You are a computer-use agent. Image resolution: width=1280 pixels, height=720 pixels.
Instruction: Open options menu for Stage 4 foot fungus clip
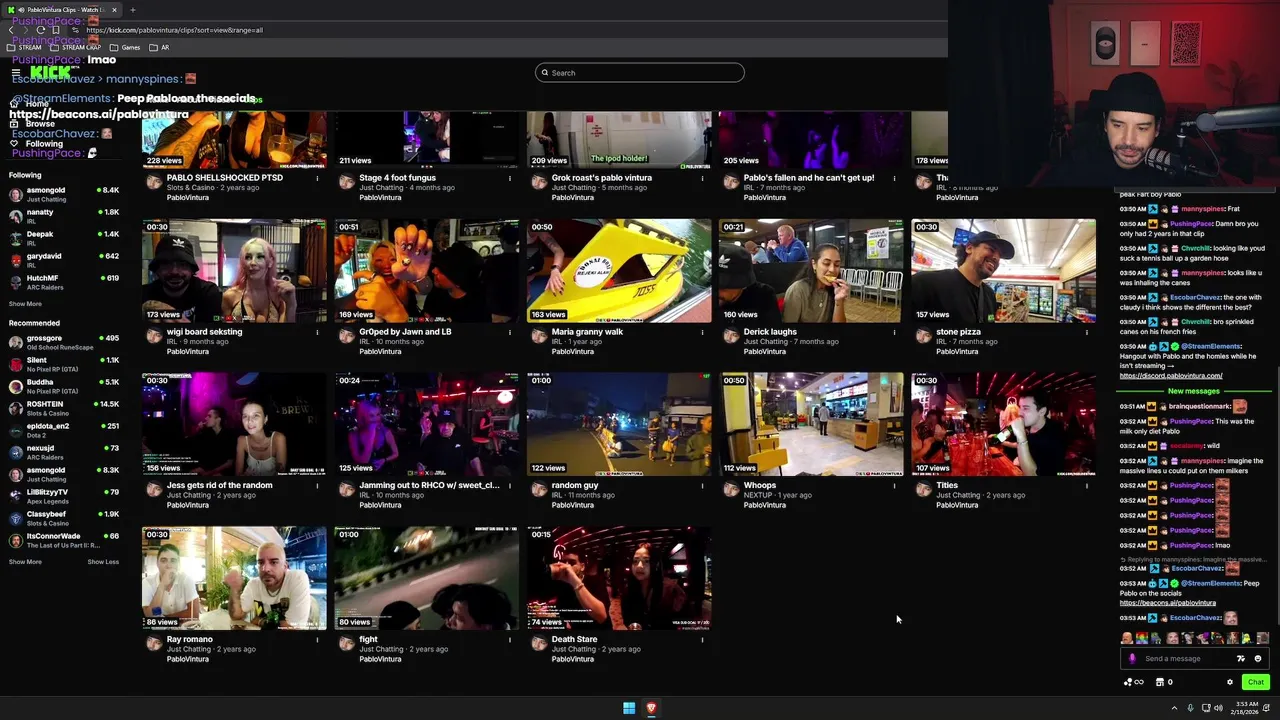click(x=509, y=178)
